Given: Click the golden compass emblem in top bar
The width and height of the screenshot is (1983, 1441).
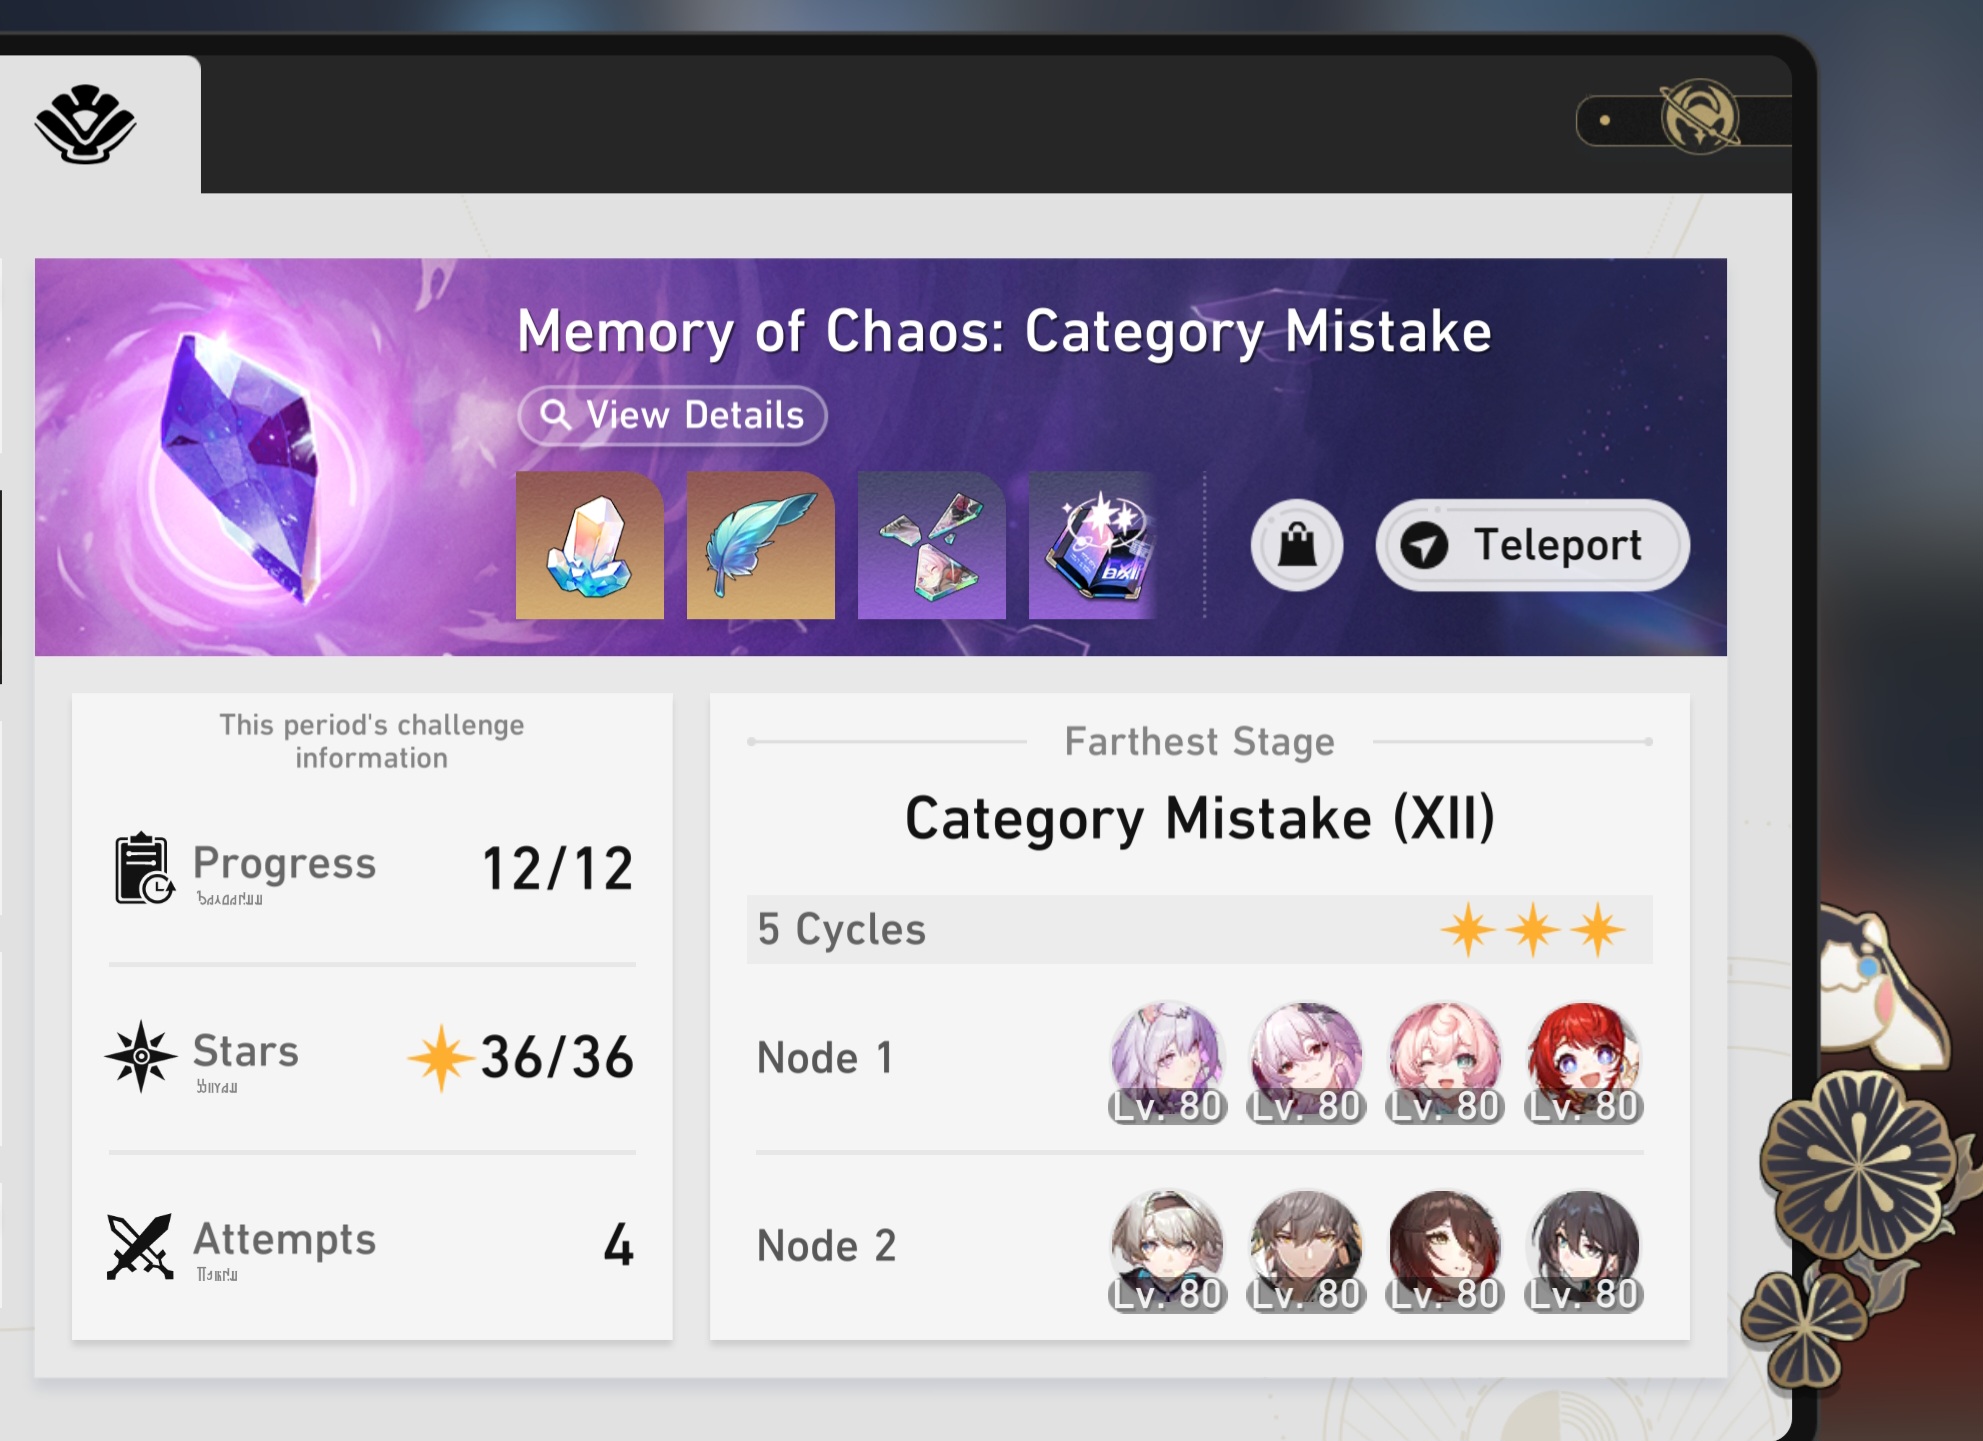Looking at the screenshot, I should tap(1699, 117).
